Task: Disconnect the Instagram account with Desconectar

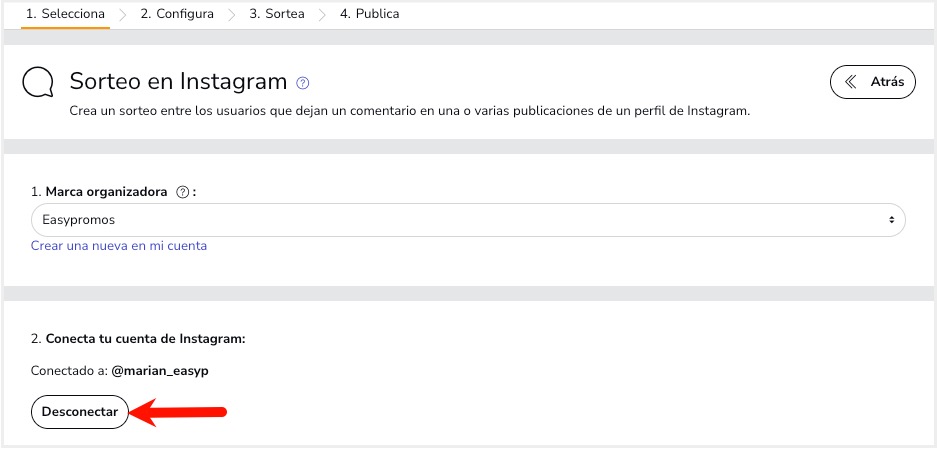Action: (79, 412)
